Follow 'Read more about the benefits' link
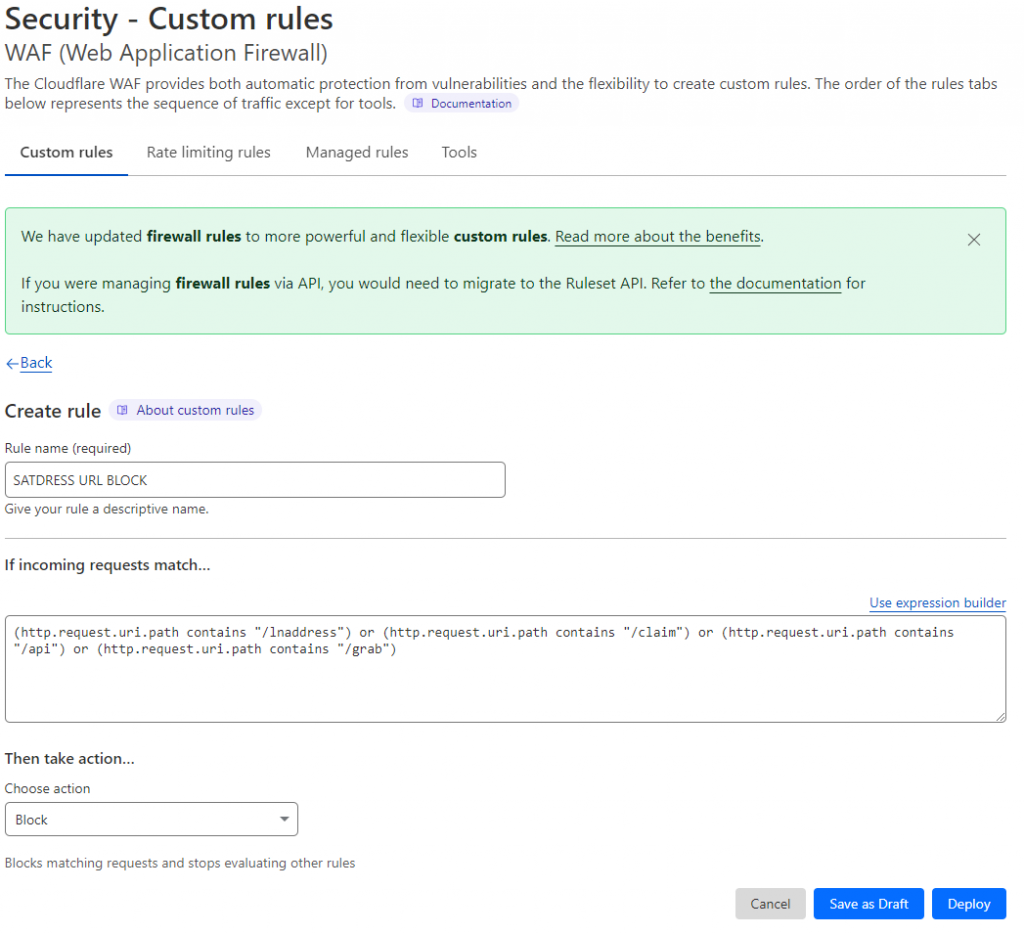The width and height of the screenshot is (1024, 934). pos(658,236)
